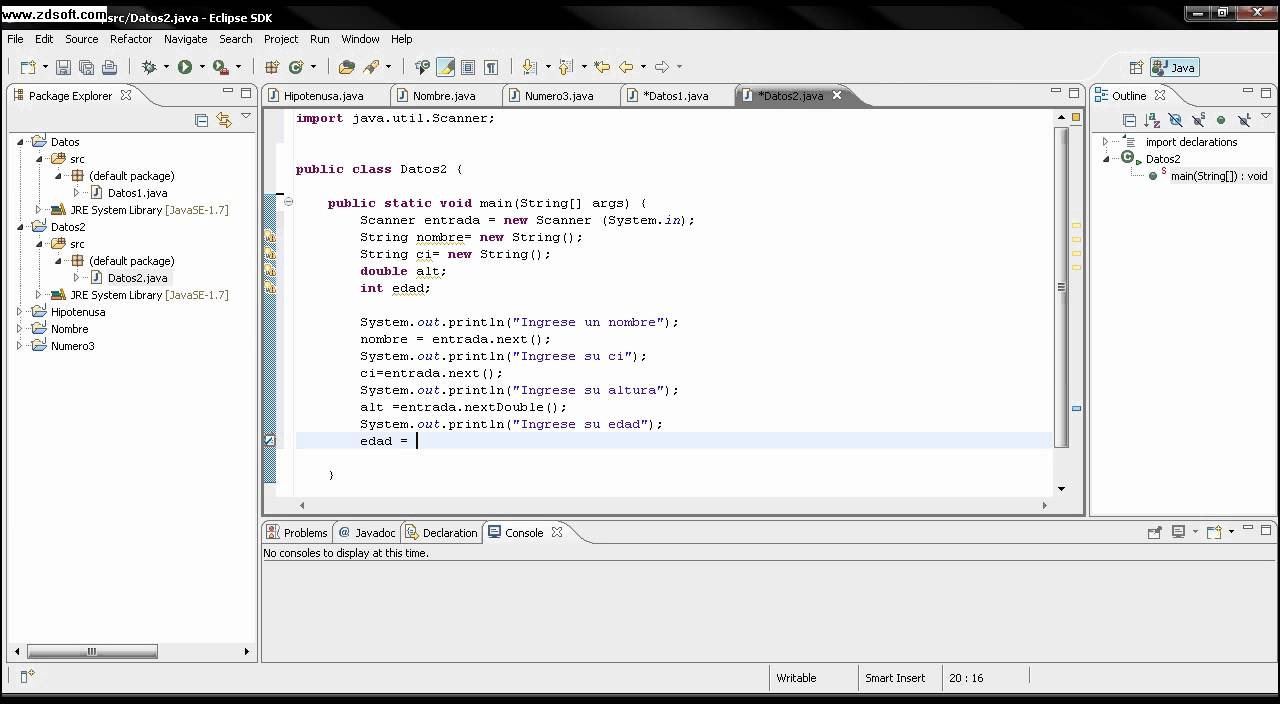Expand the Hipotenusa project node

[x=20, y=312]
